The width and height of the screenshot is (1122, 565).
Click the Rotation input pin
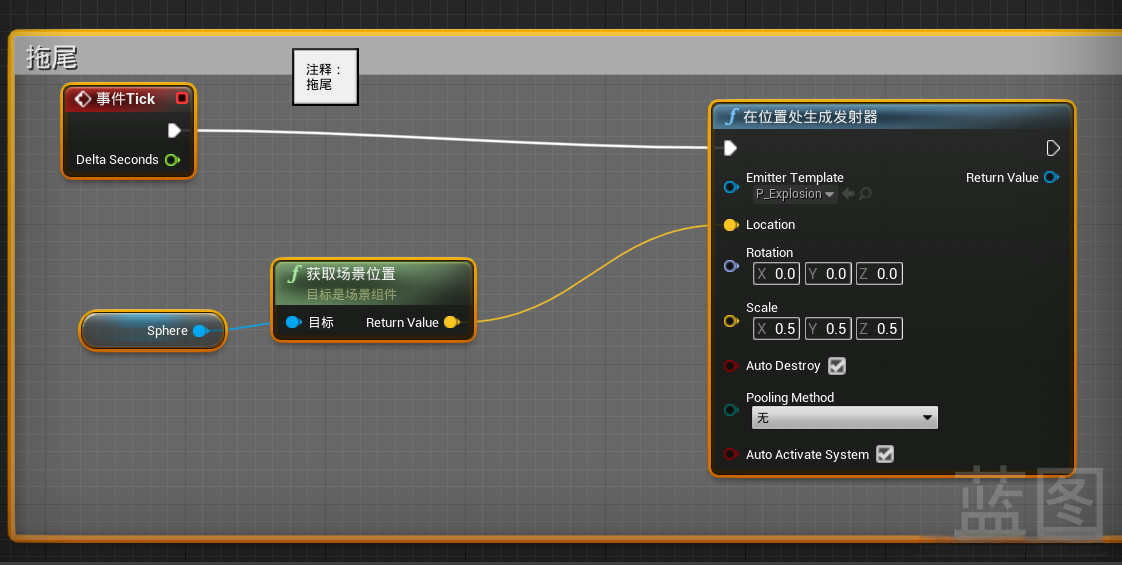click(731, 266)
